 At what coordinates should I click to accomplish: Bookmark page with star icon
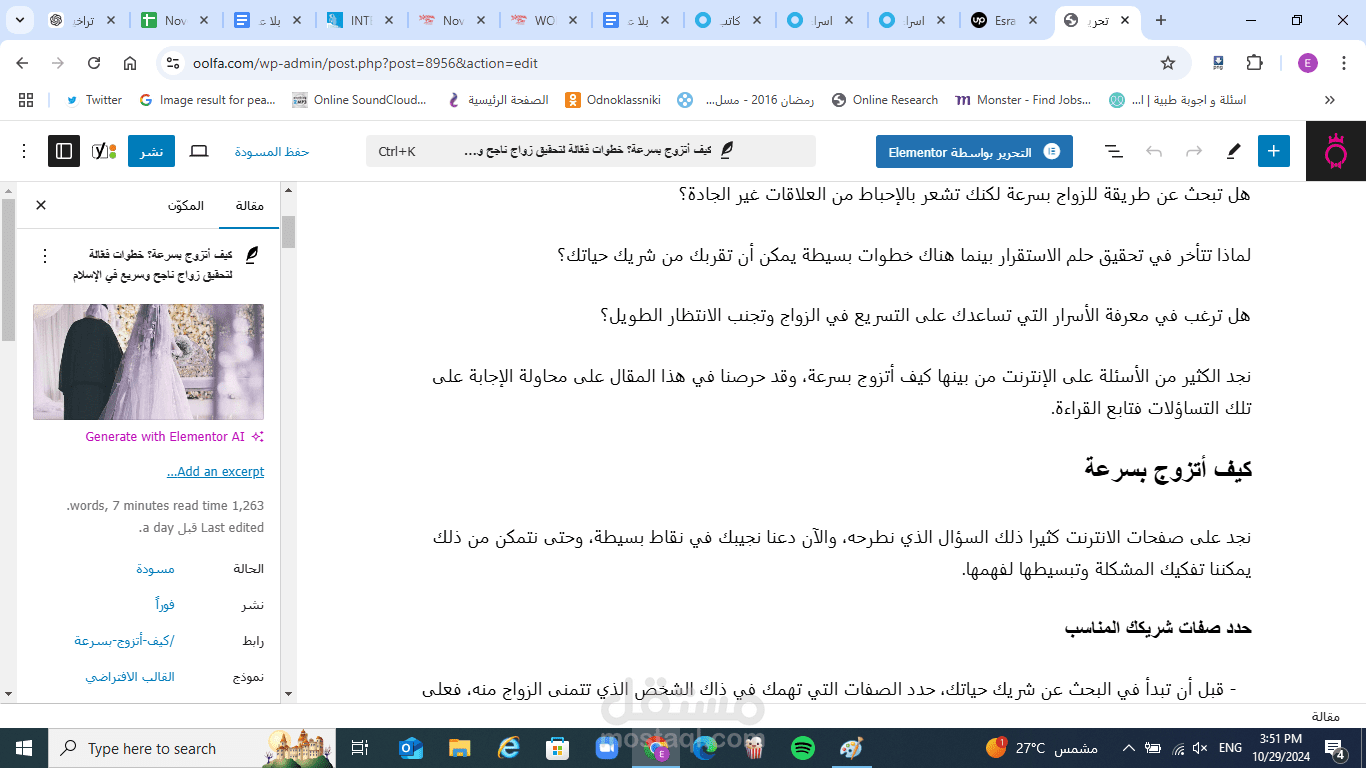point(1168,63)
